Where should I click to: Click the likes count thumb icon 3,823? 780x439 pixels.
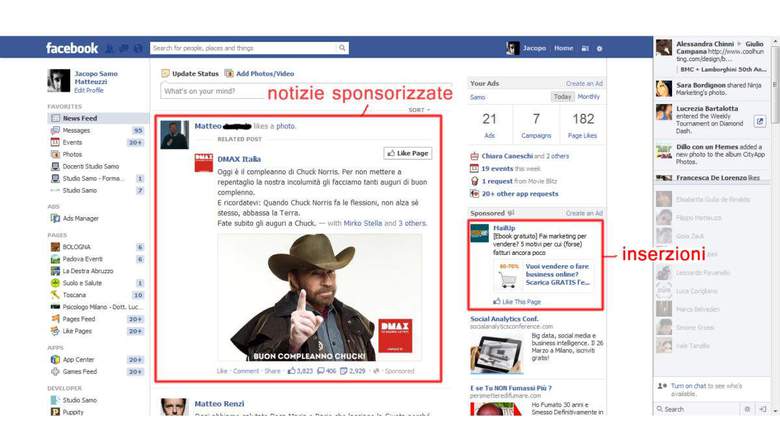click(292, 371)
